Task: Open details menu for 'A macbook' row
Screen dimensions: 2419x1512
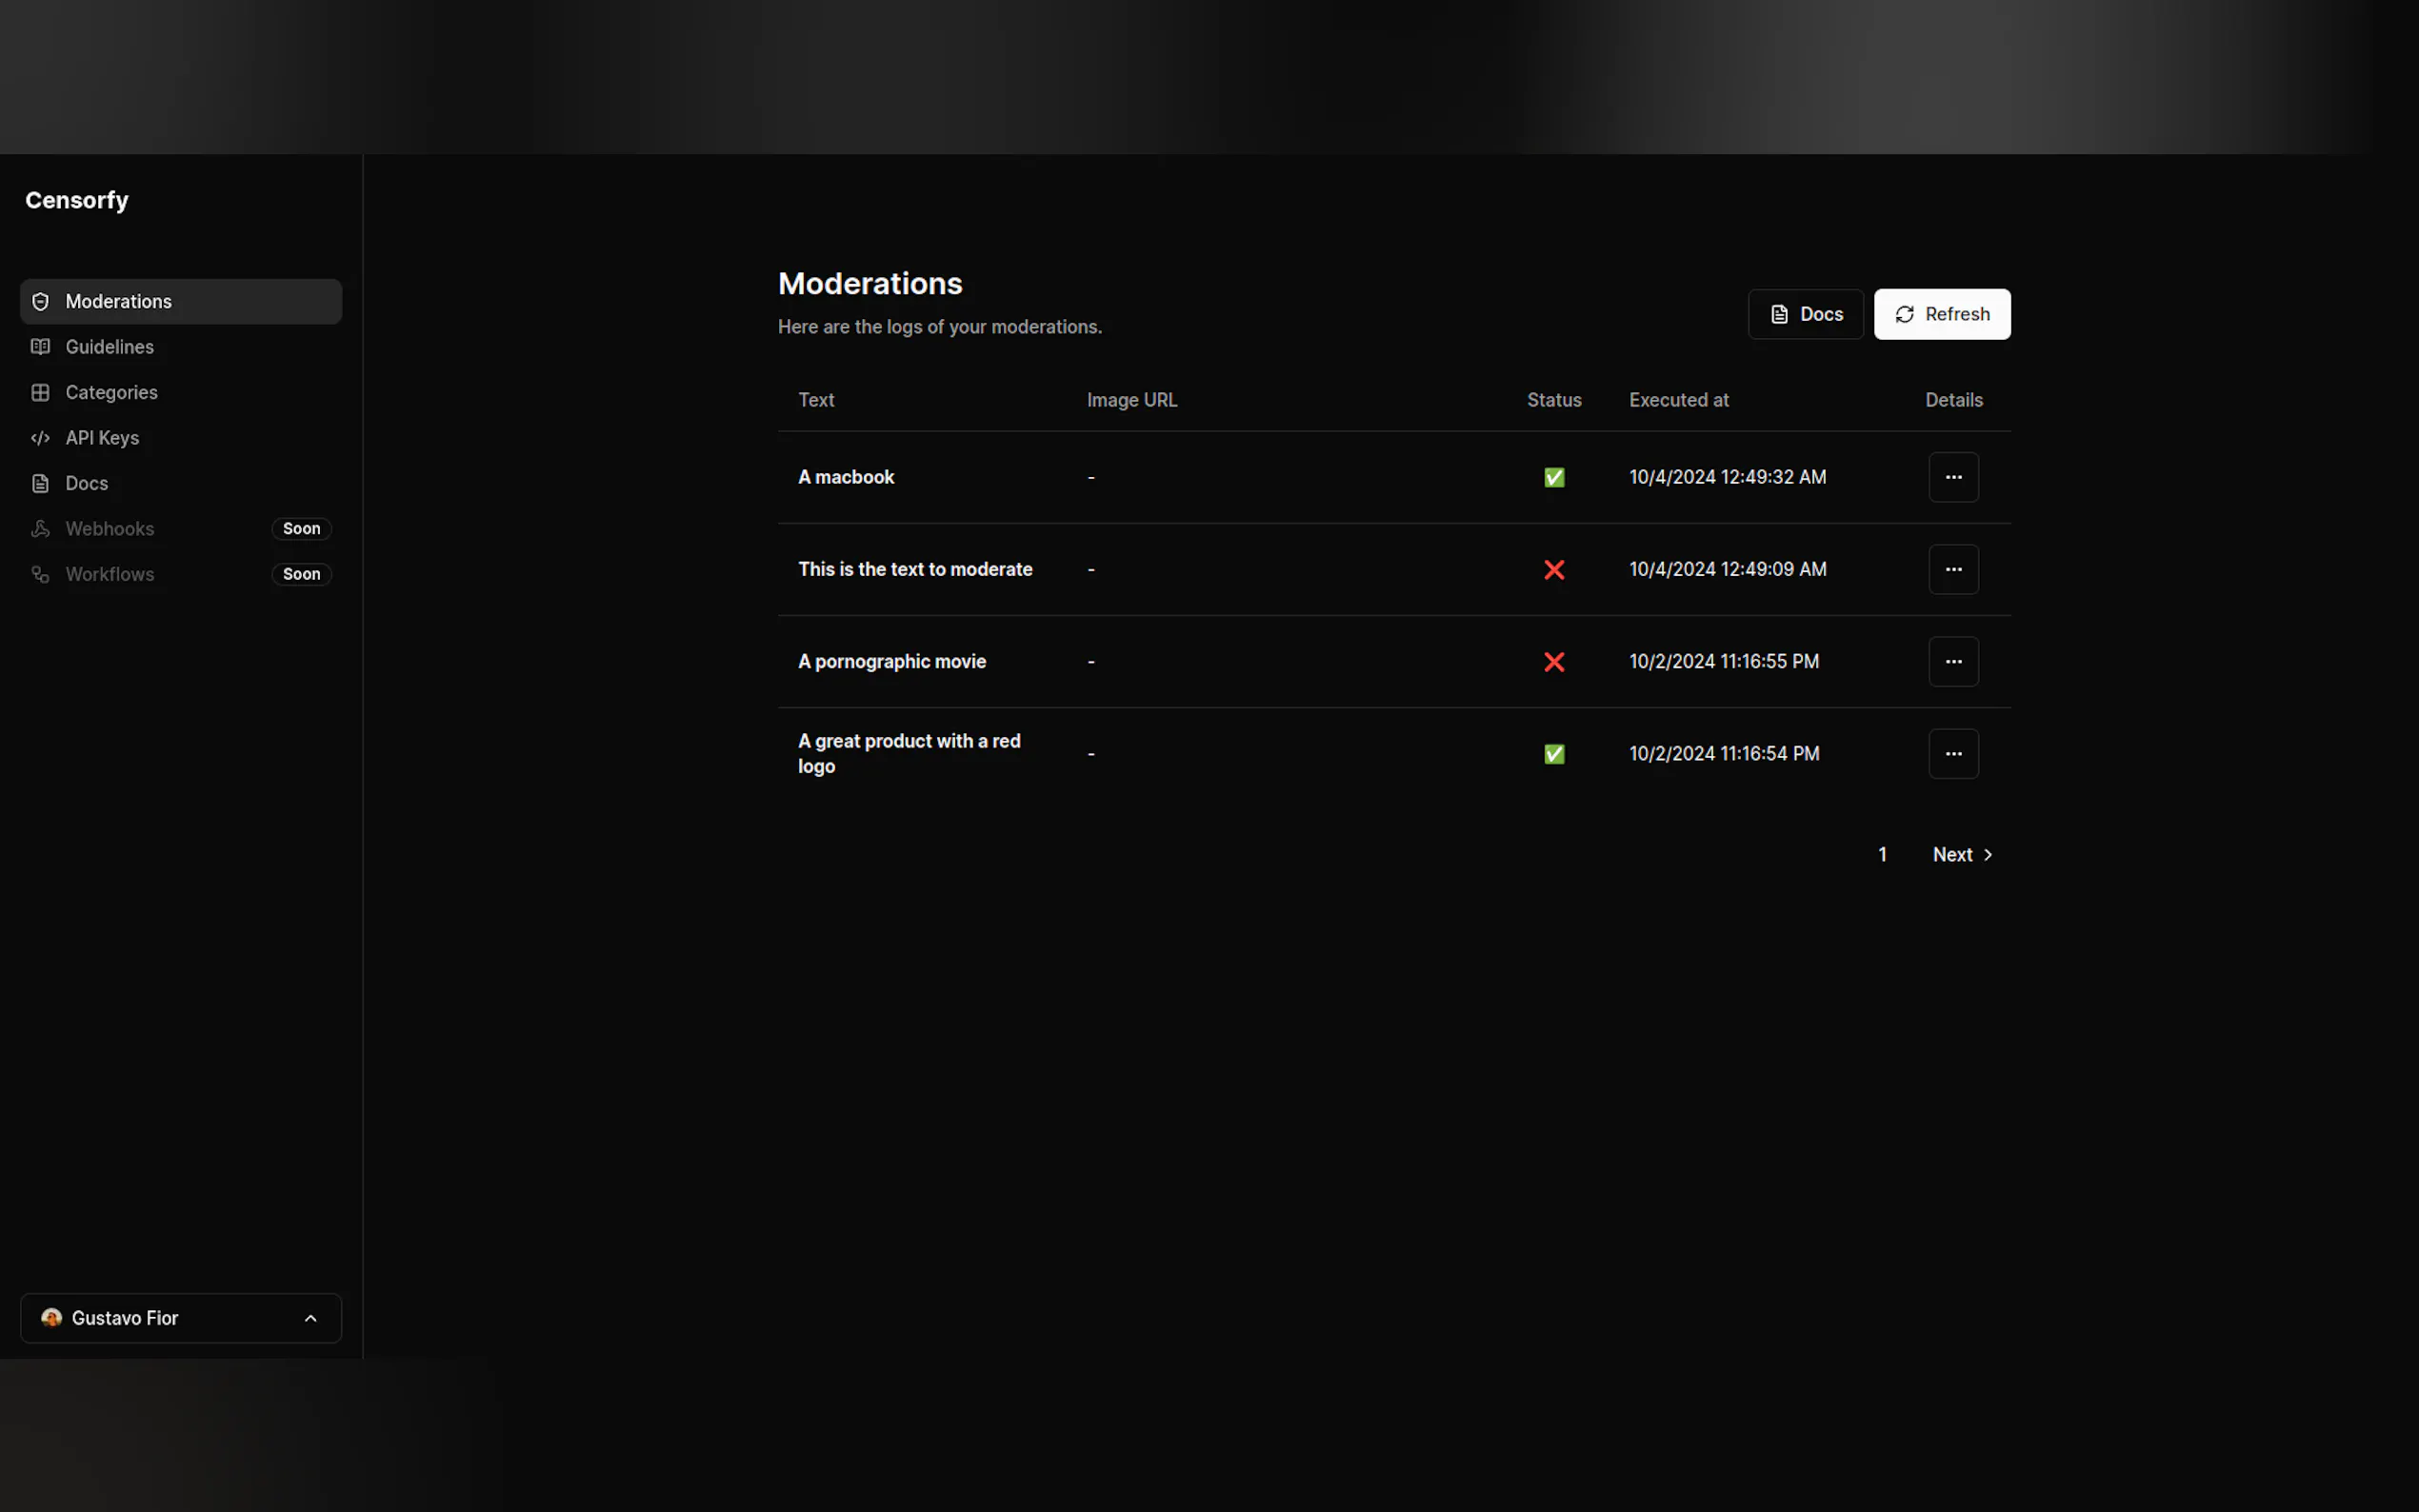Action: [1952, 477]
